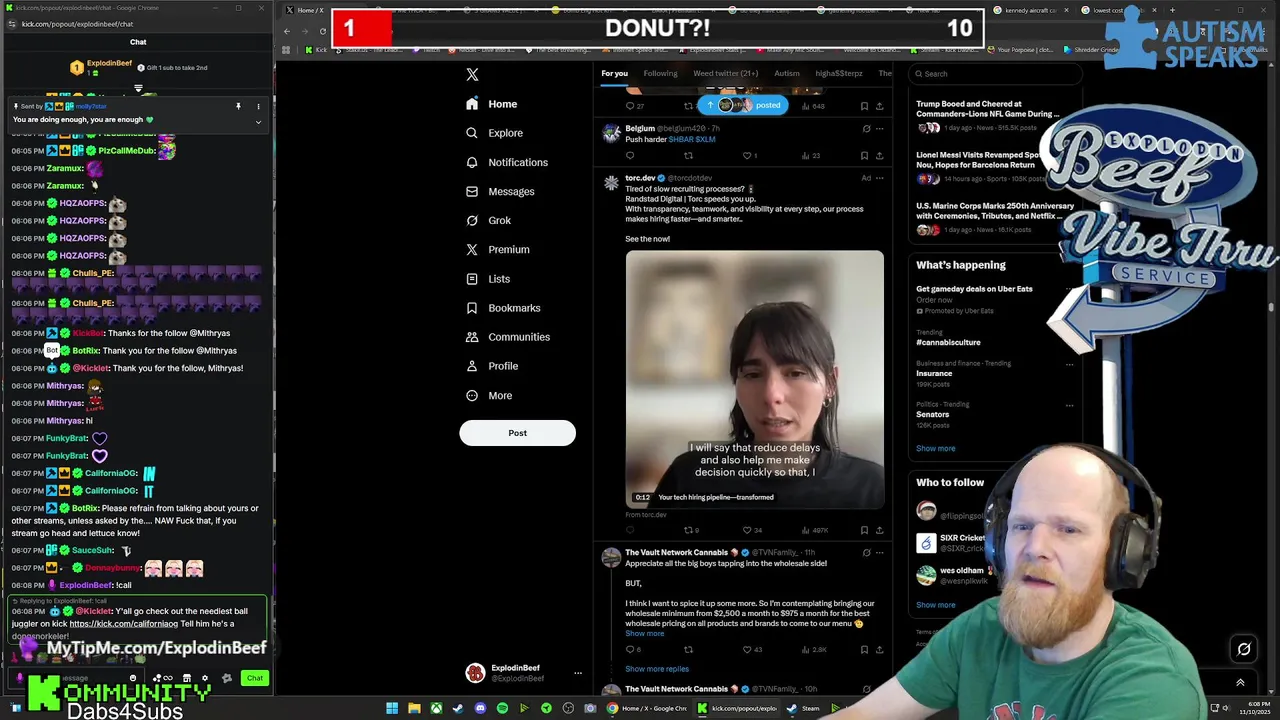The width and height of the screenshot is (1280, 720).
Task: Show more under Who to follow
Action: pyautogui.click(x=935, y=605)
